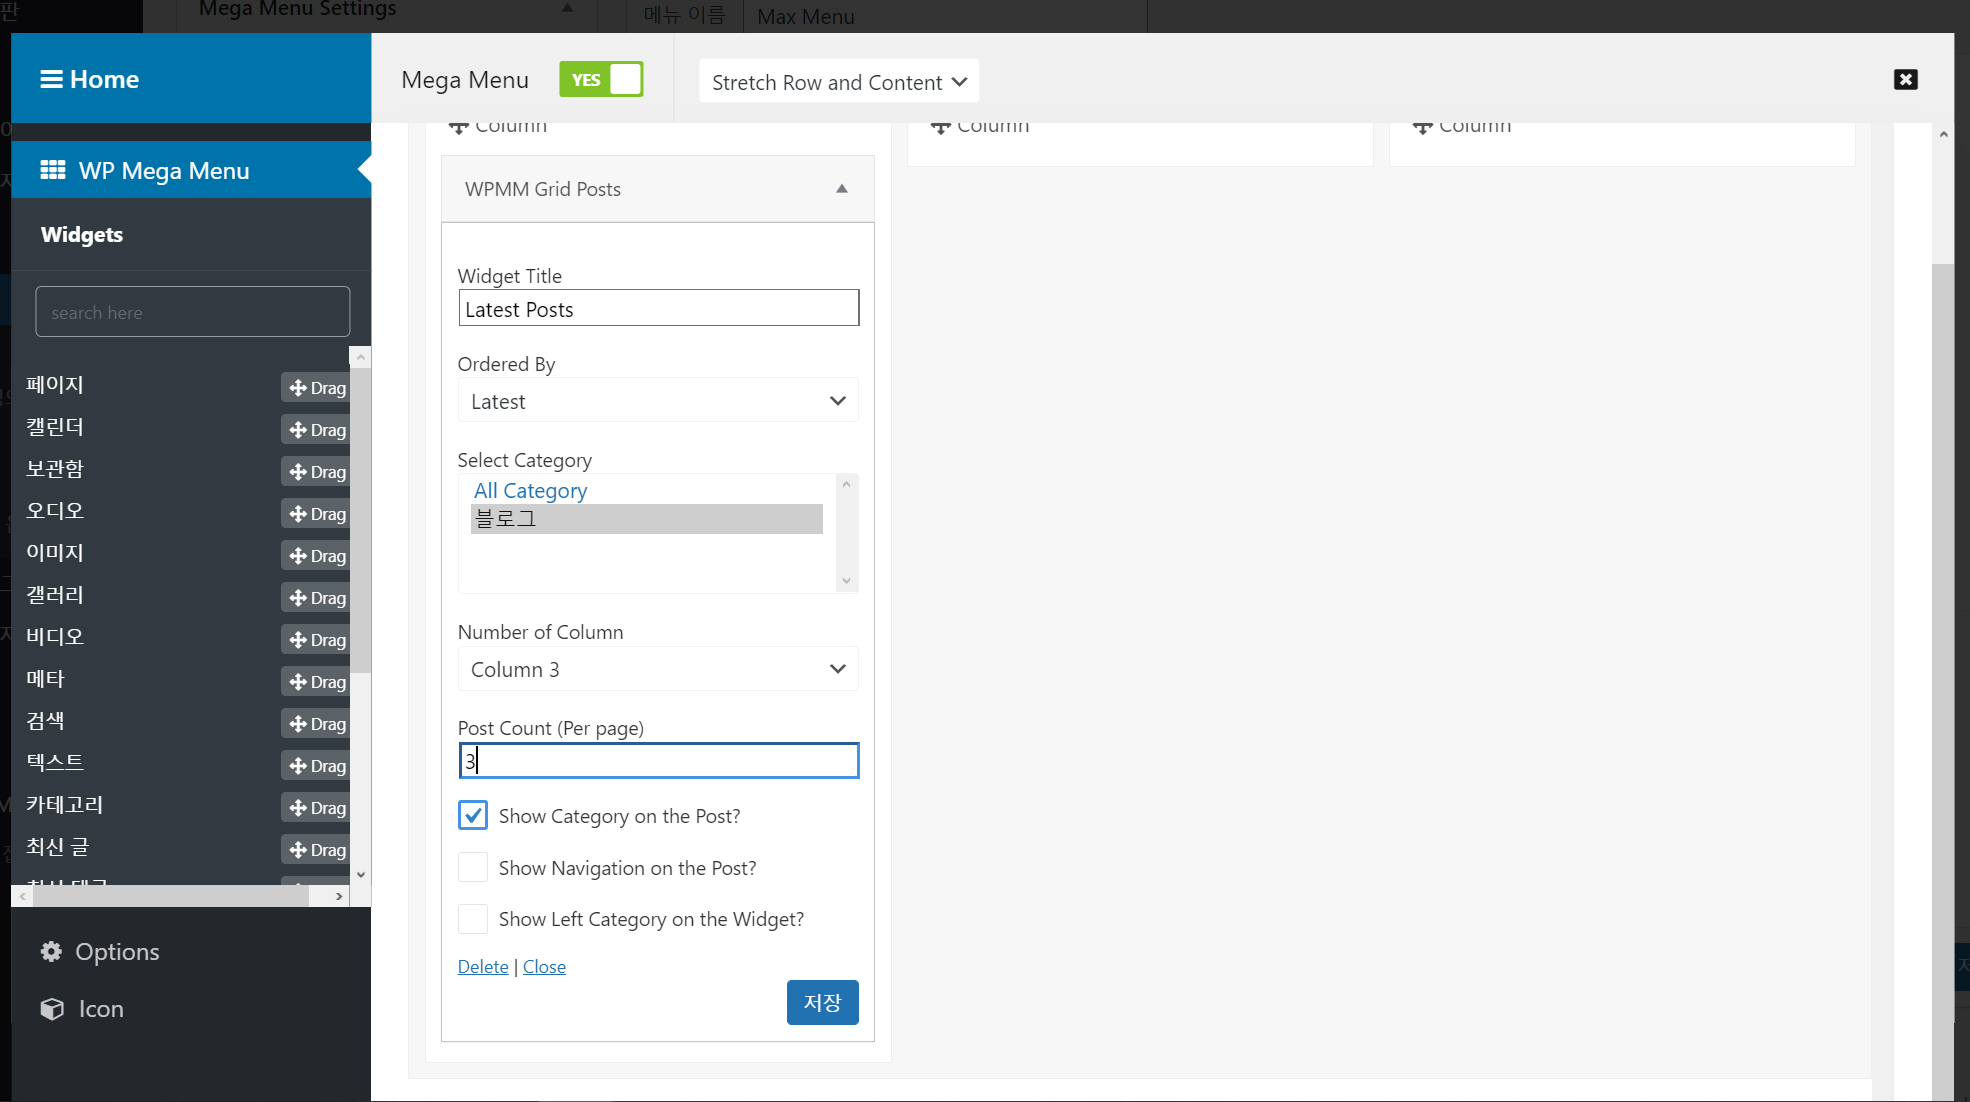Open Number of Column dropdown
Viewport: 1970px width, 1102px height.
(x=657, y=669)
